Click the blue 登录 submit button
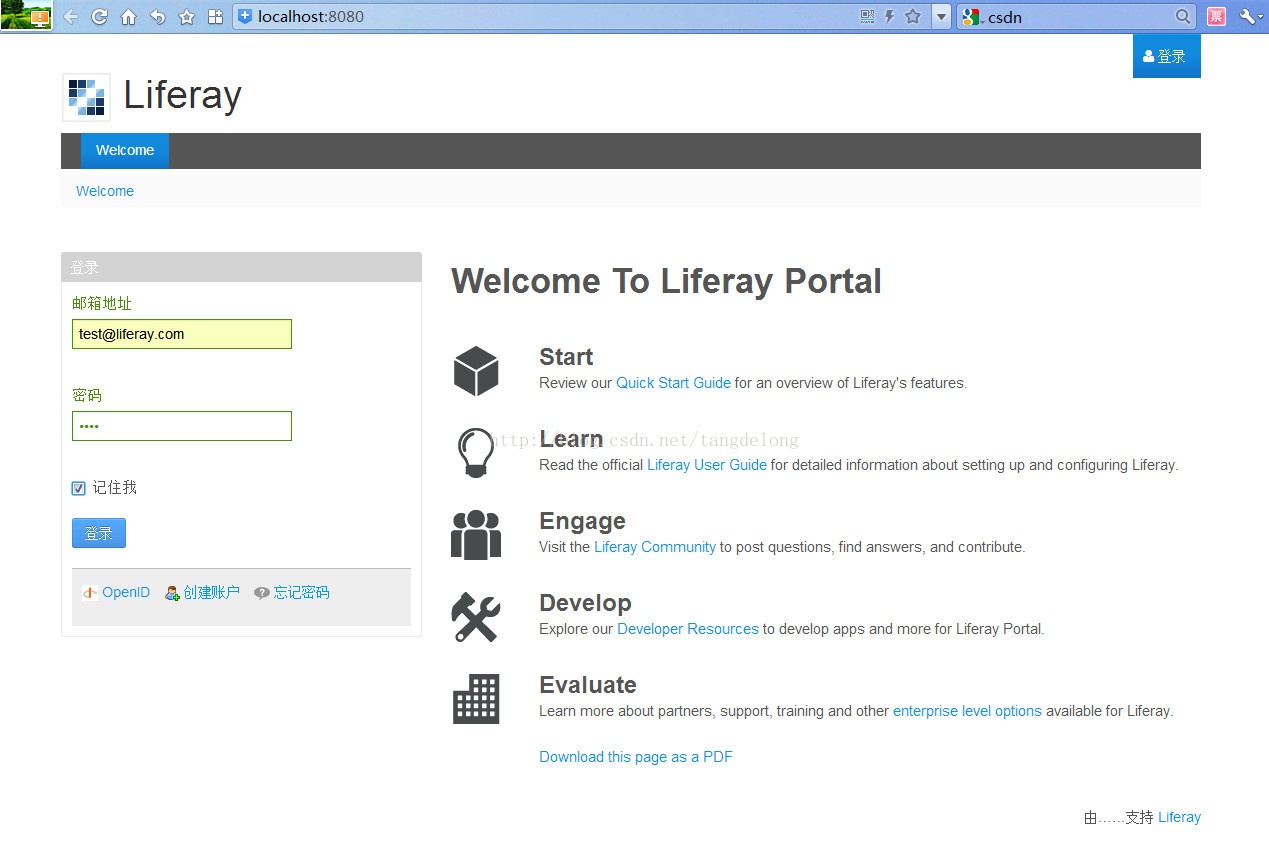Screen dimensions: 1269x859 99,533
